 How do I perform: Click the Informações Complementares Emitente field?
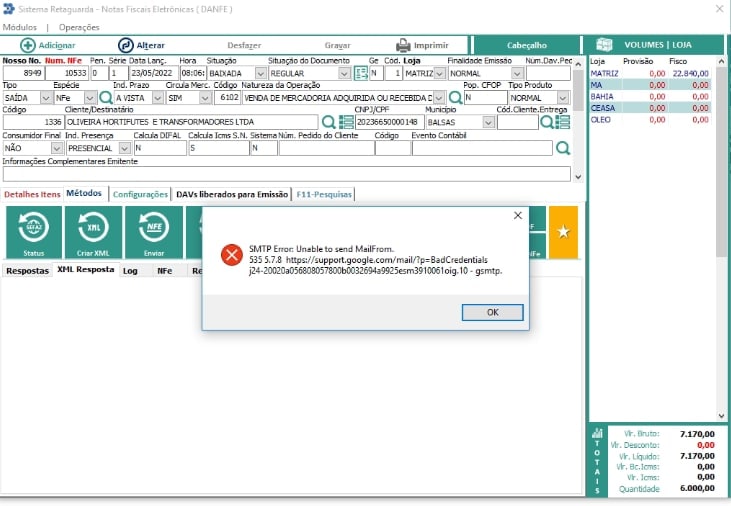tap(286, 174)
